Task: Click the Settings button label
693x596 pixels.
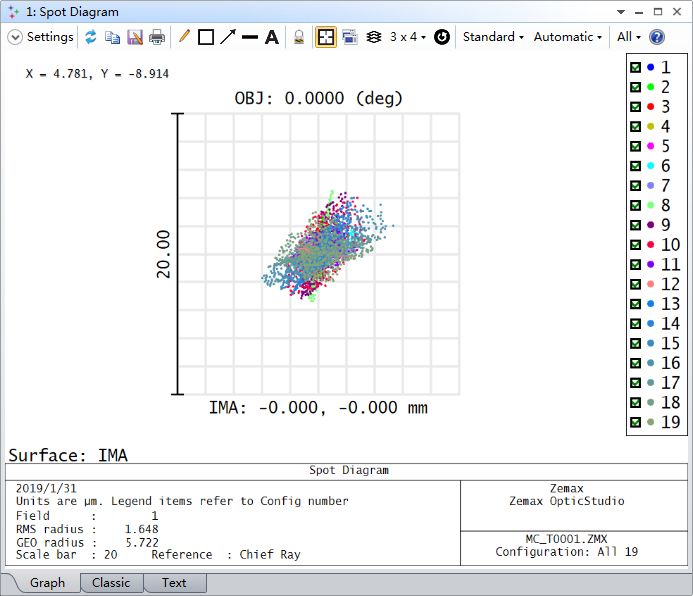Action: pos(50,37)
